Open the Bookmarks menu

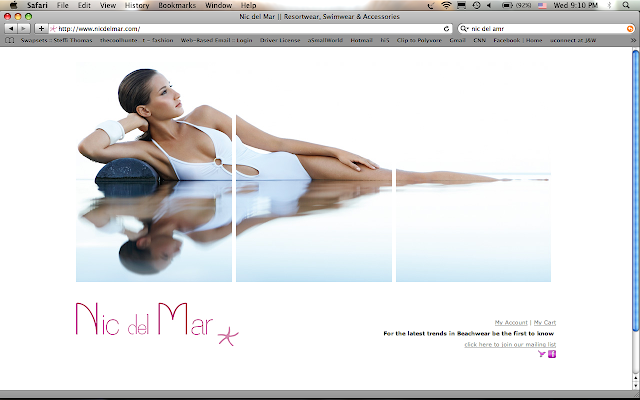pyautogui.click(x=177, y=5)
